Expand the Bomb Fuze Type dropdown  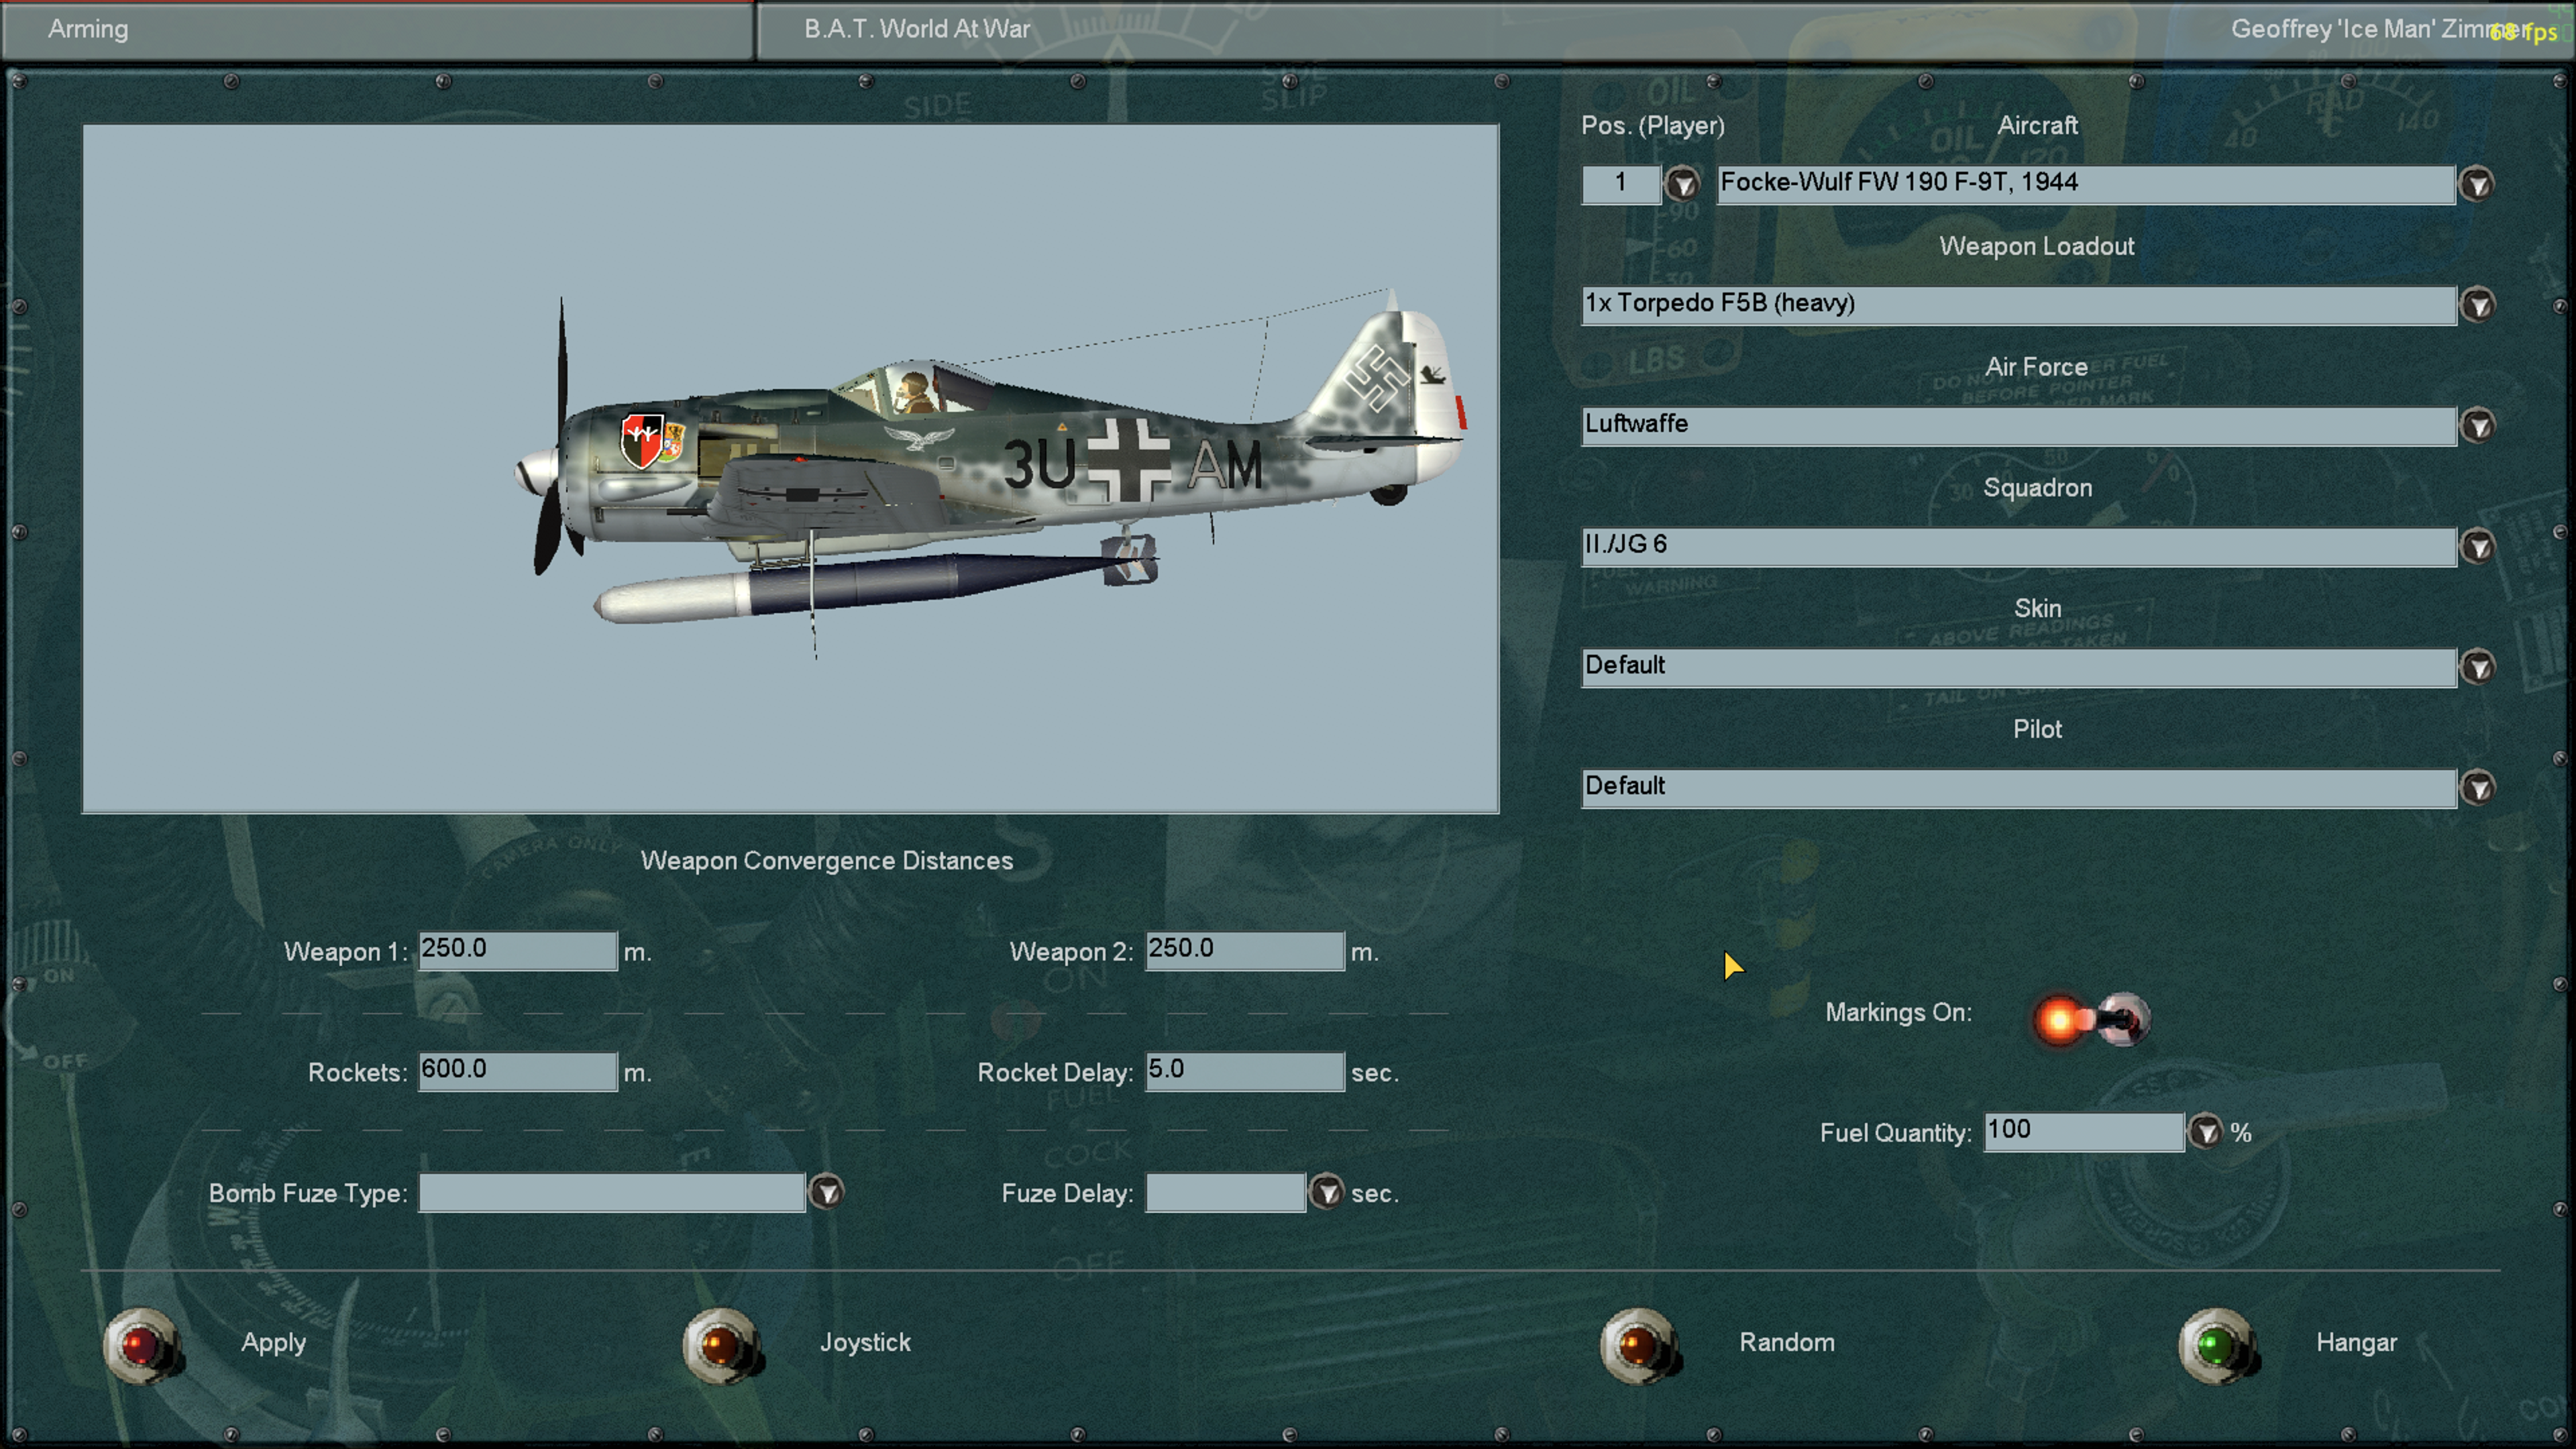click(x=826, y=1192)
